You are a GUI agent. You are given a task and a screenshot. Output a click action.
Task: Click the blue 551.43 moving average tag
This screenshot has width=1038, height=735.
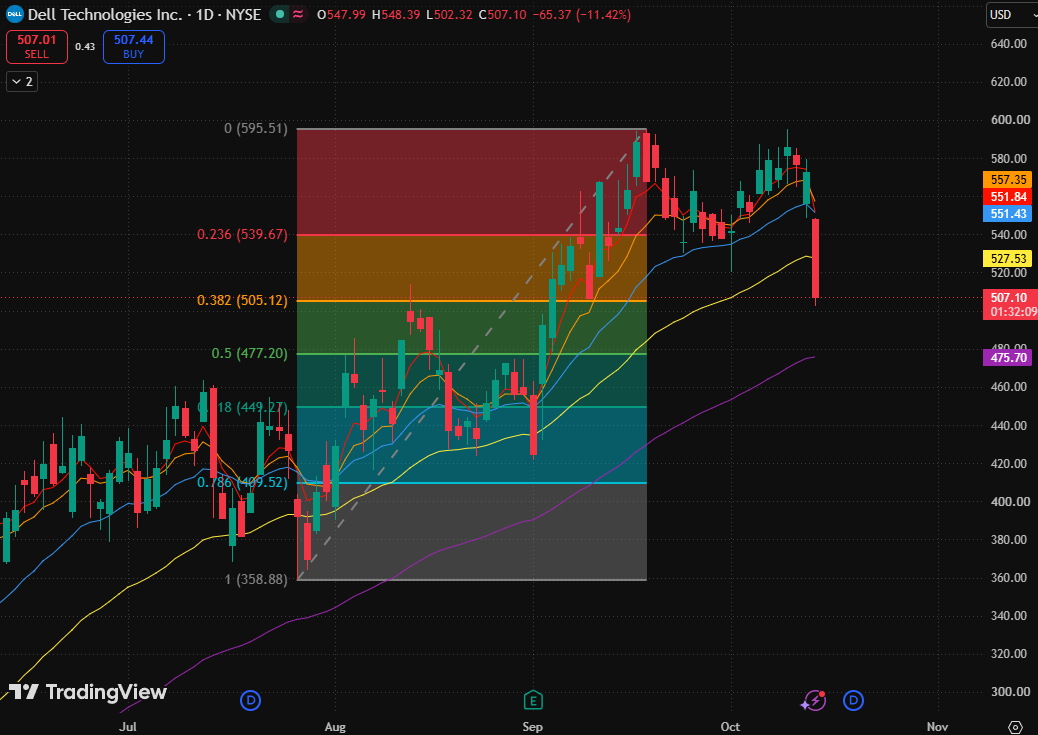pos(1008,213)
